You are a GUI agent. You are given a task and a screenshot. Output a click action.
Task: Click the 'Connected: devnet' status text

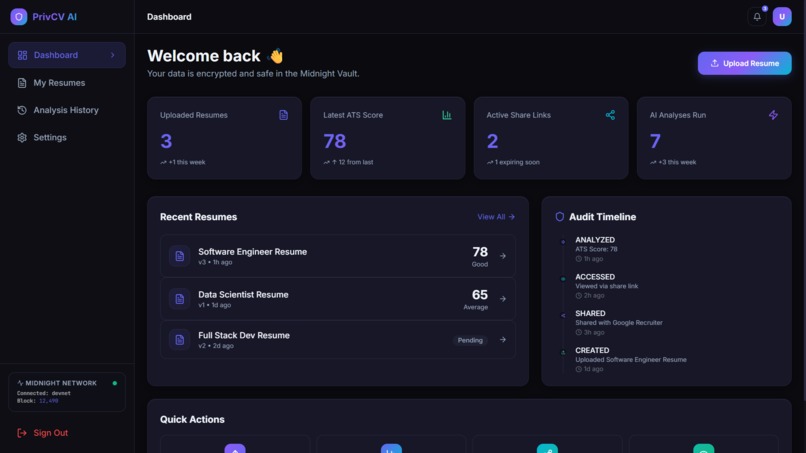click(x=44, y=393)
